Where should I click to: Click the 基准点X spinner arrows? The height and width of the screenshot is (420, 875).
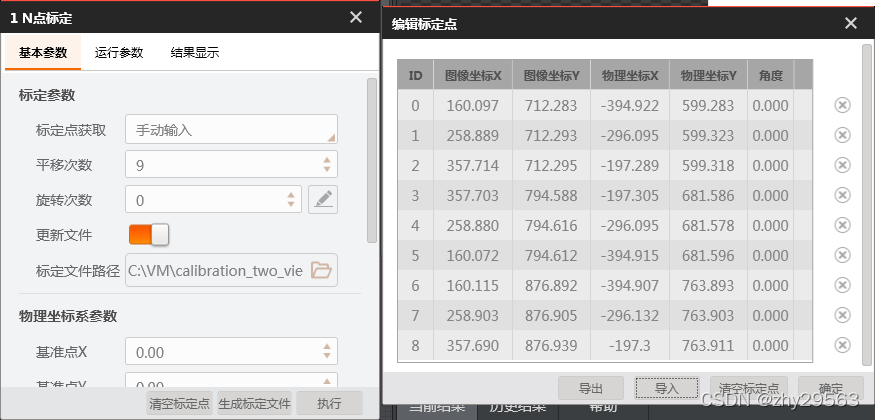pos(327,352)
